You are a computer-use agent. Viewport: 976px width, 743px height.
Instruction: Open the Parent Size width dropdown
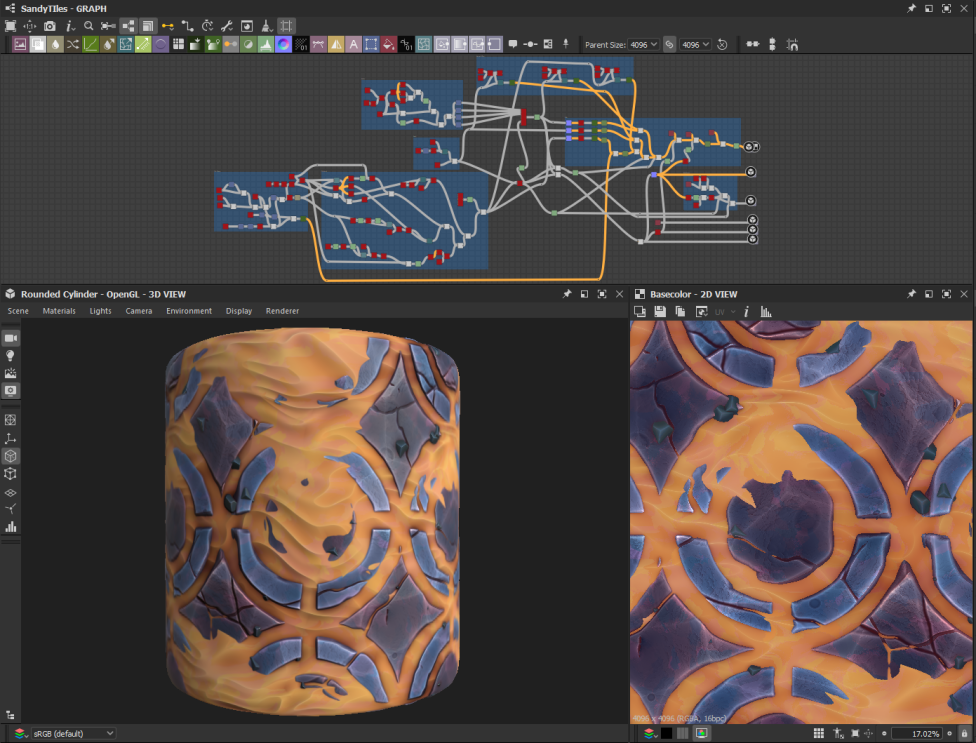click(643, 45)
